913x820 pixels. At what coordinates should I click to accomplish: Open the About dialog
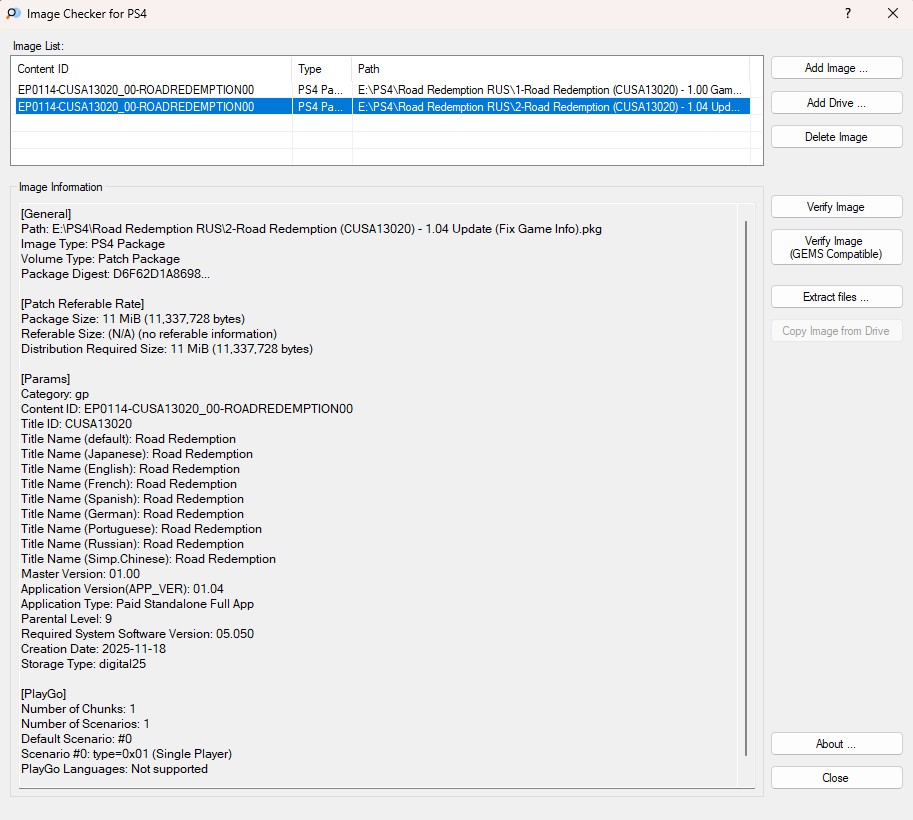(x=836, y=744)
